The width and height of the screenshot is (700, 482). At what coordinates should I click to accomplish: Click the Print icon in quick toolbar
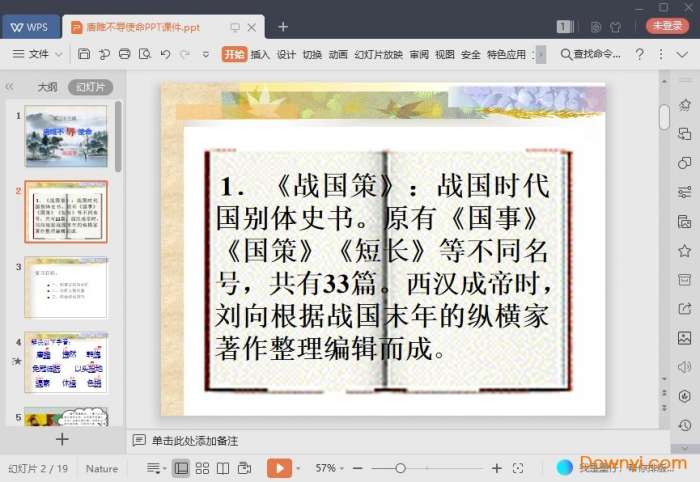(125, 54)
